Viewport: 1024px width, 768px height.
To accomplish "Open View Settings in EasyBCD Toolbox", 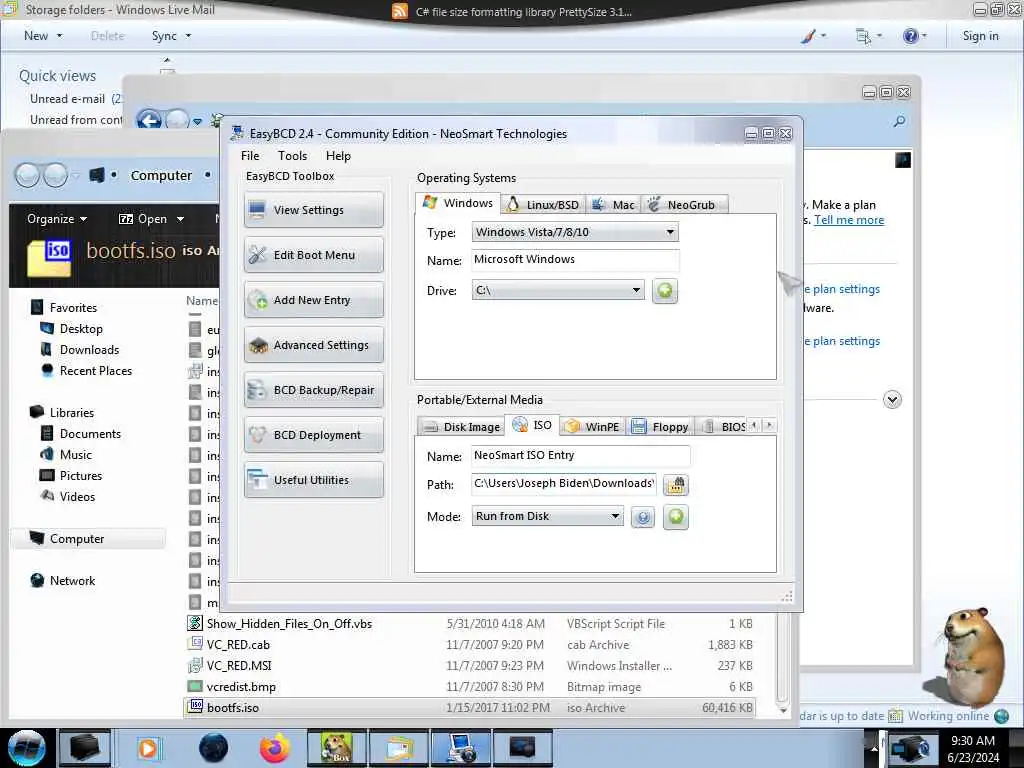I will [313, 210].
